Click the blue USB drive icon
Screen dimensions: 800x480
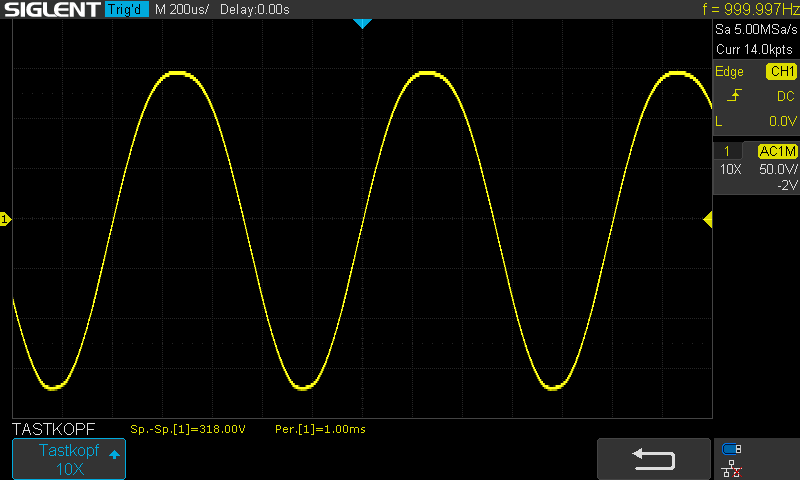732,449
